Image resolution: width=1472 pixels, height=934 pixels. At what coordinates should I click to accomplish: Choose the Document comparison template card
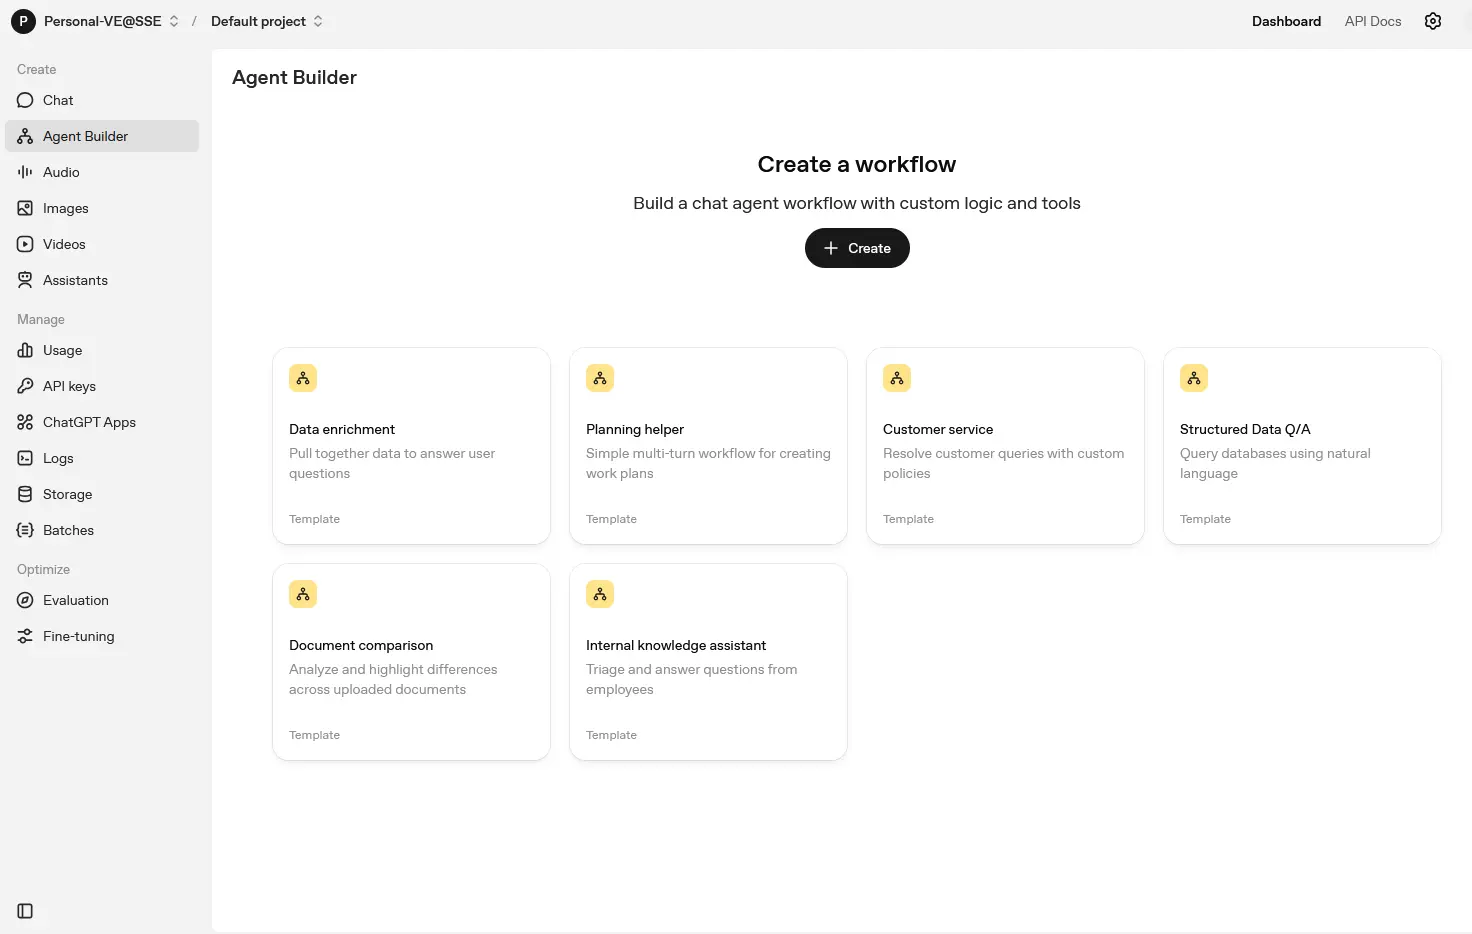pyautogui.click(x=411, y=662)
